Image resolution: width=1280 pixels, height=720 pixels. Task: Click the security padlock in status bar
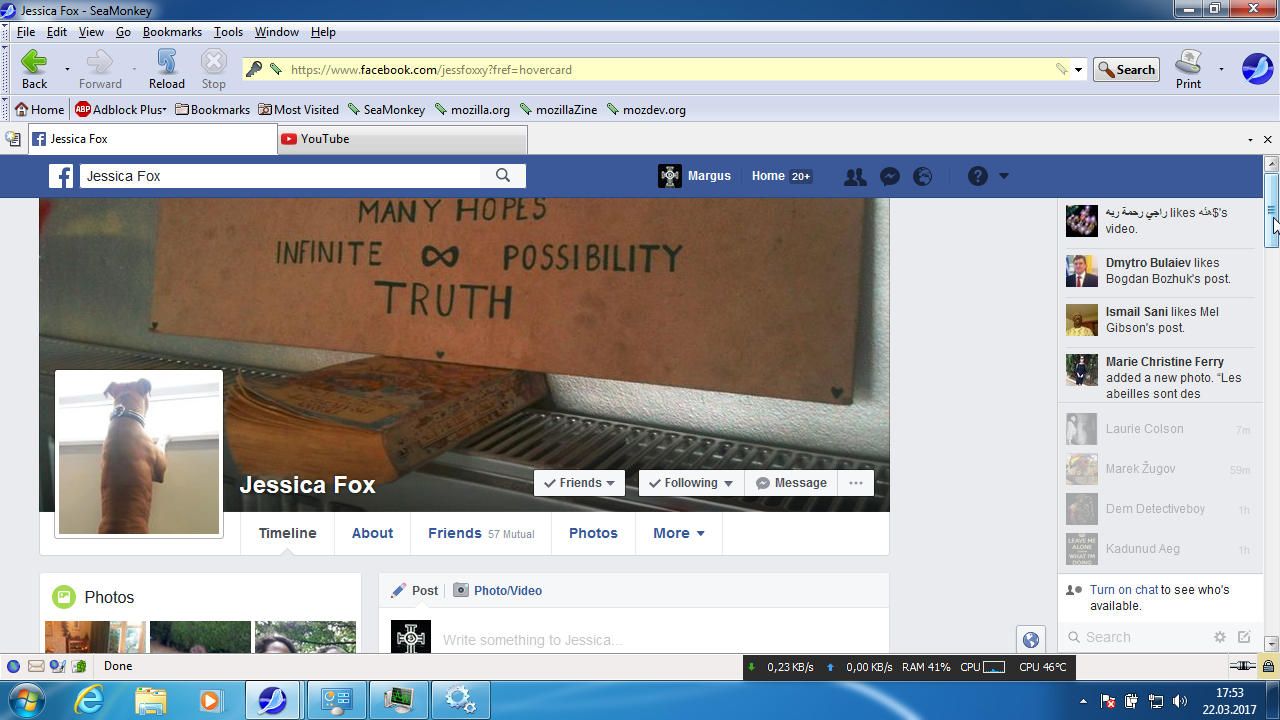point(1268,666)
